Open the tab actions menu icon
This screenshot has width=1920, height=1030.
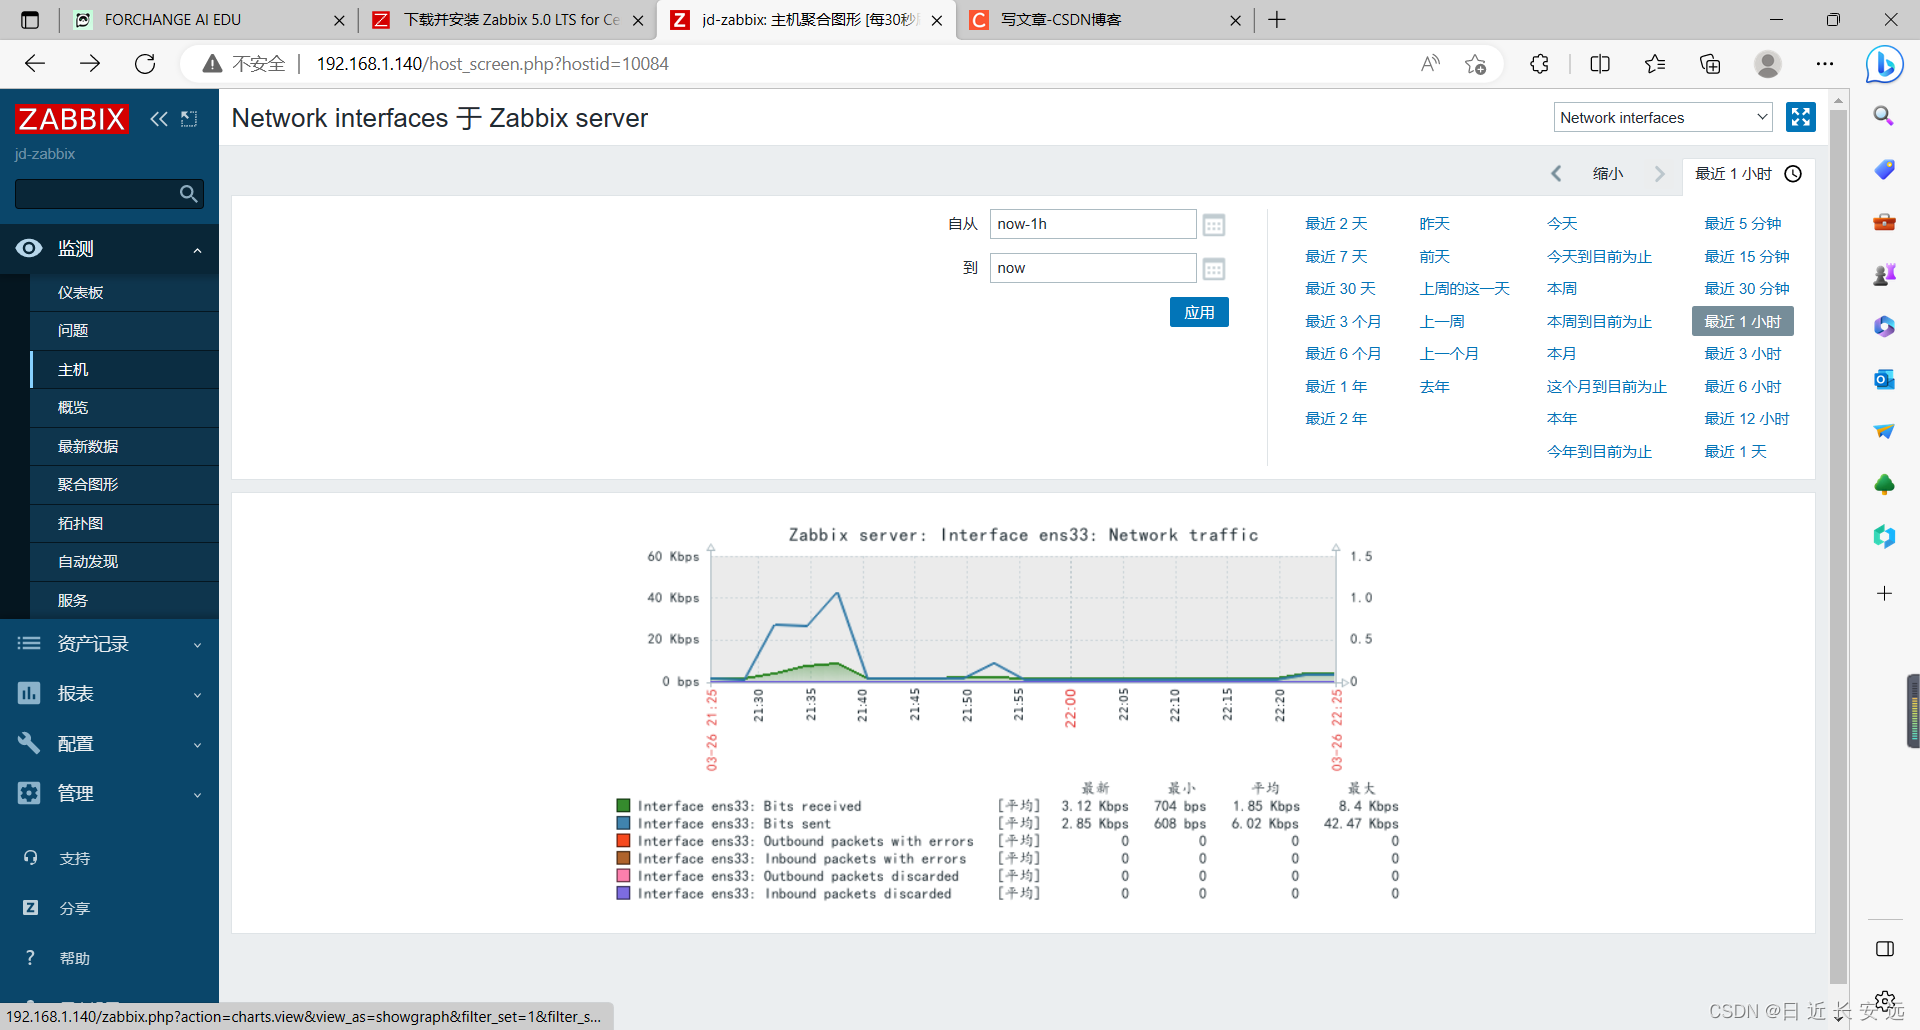(30, 20)
